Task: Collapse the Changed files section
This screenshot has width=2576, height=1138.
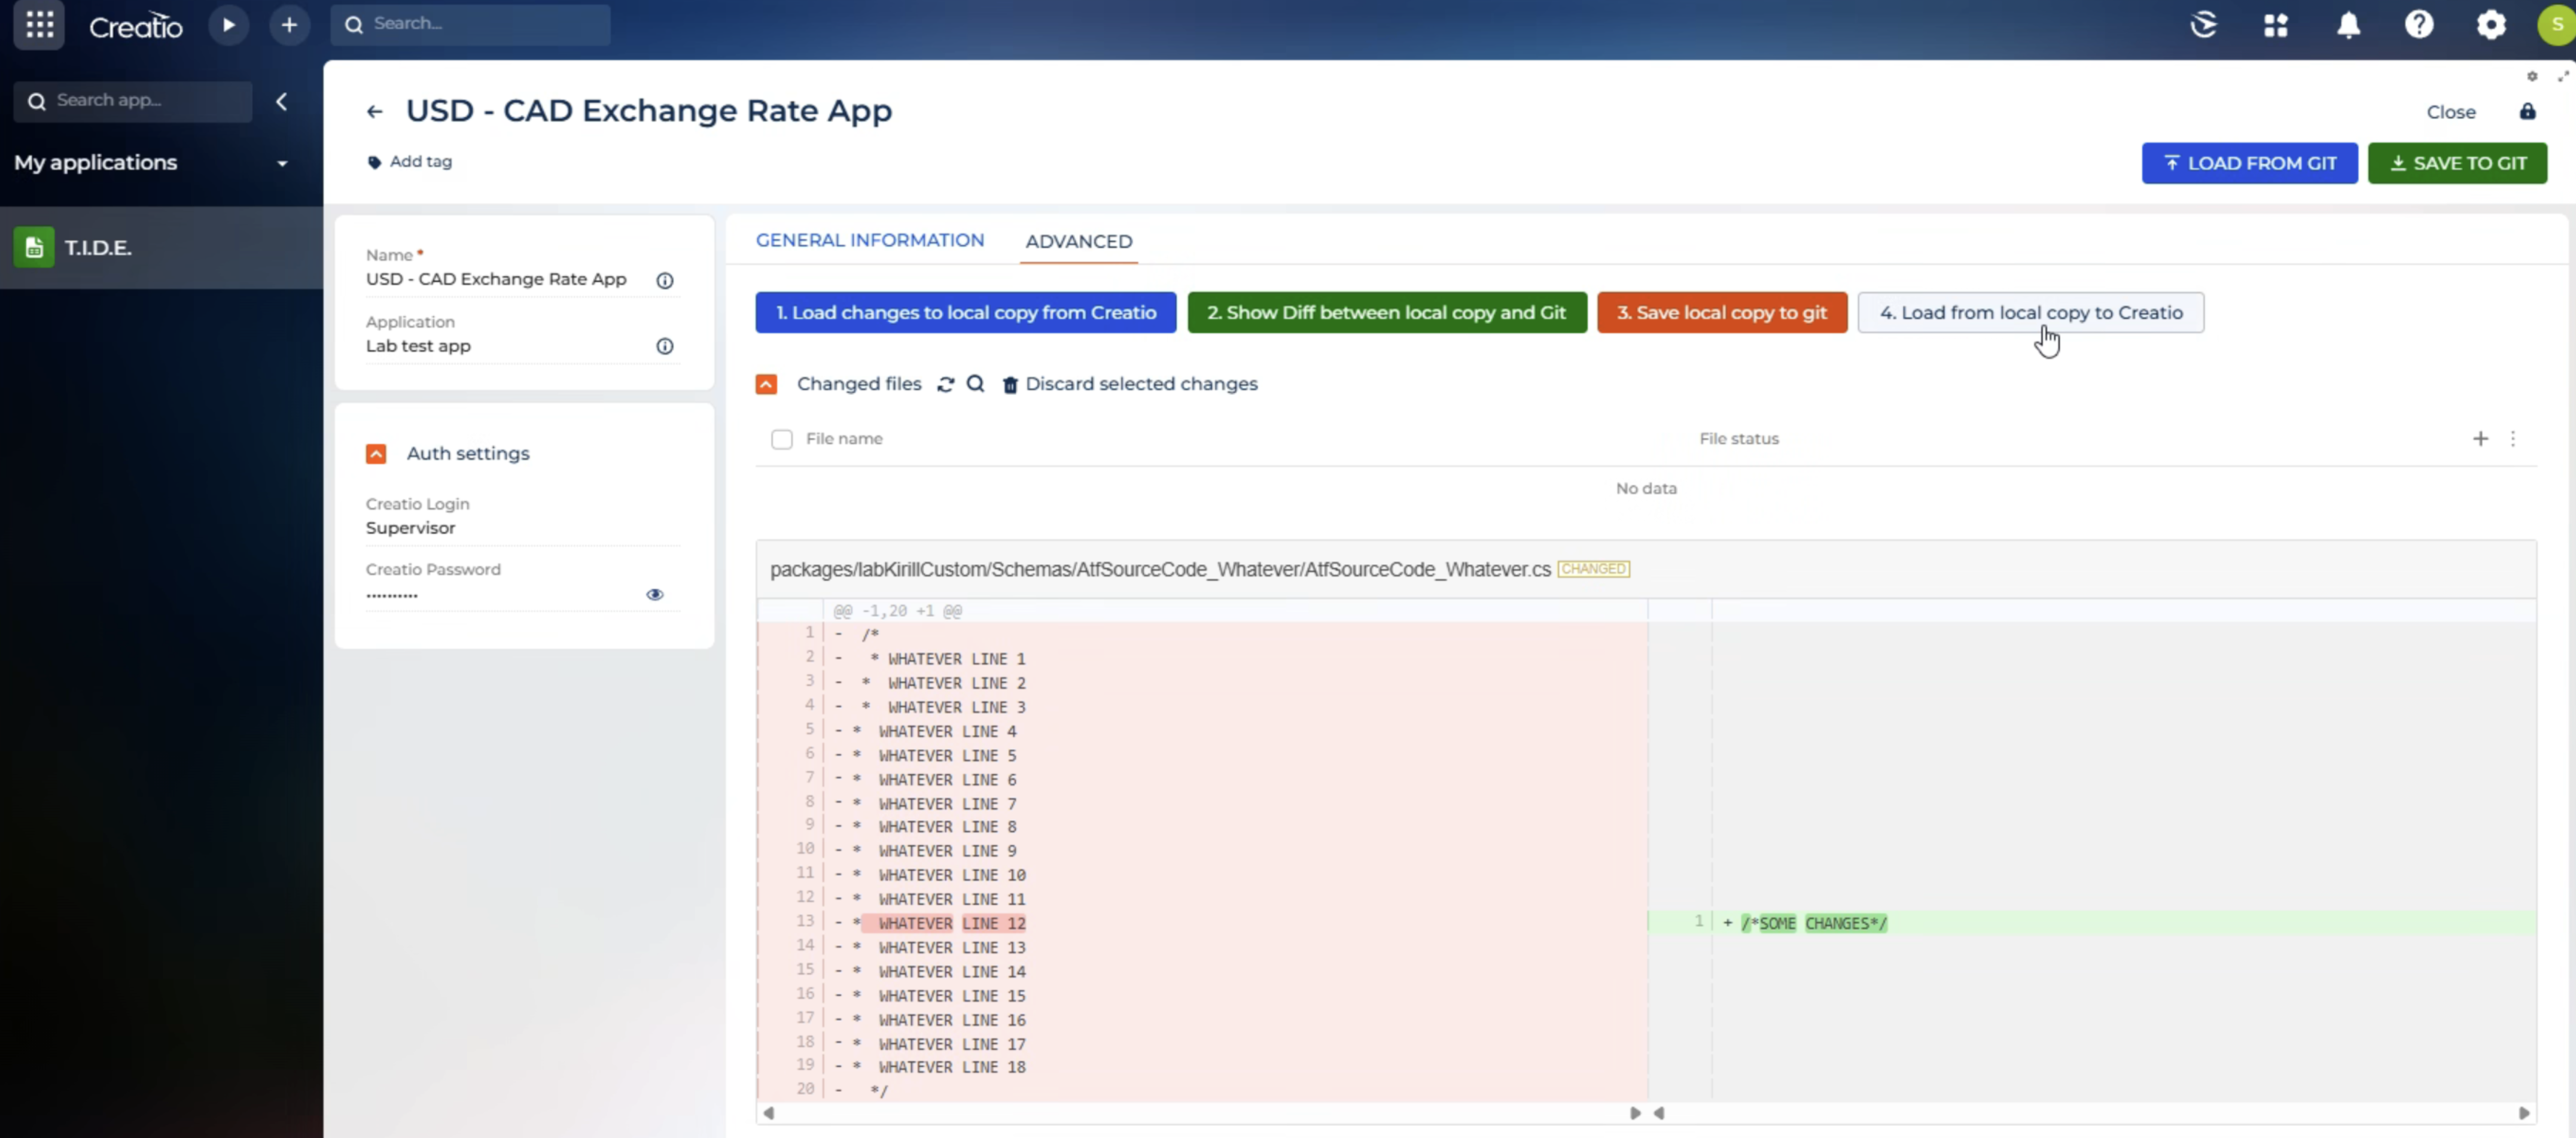Action: pyautogui.click(x=766, y=384)
